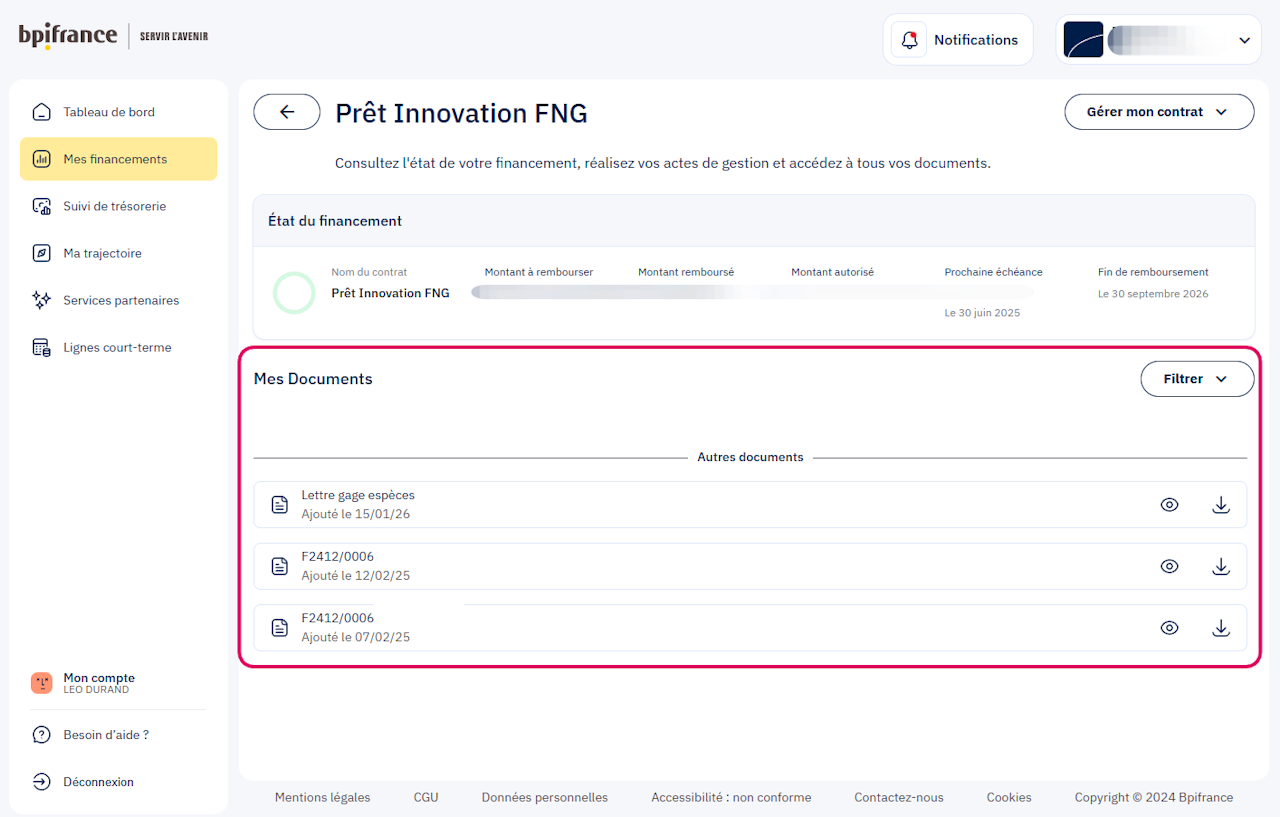Screen dimensions: 1280x817
Task: View the F2412/0006 document from 12/02/25 with eye icon
Action: coord(1169,567)
